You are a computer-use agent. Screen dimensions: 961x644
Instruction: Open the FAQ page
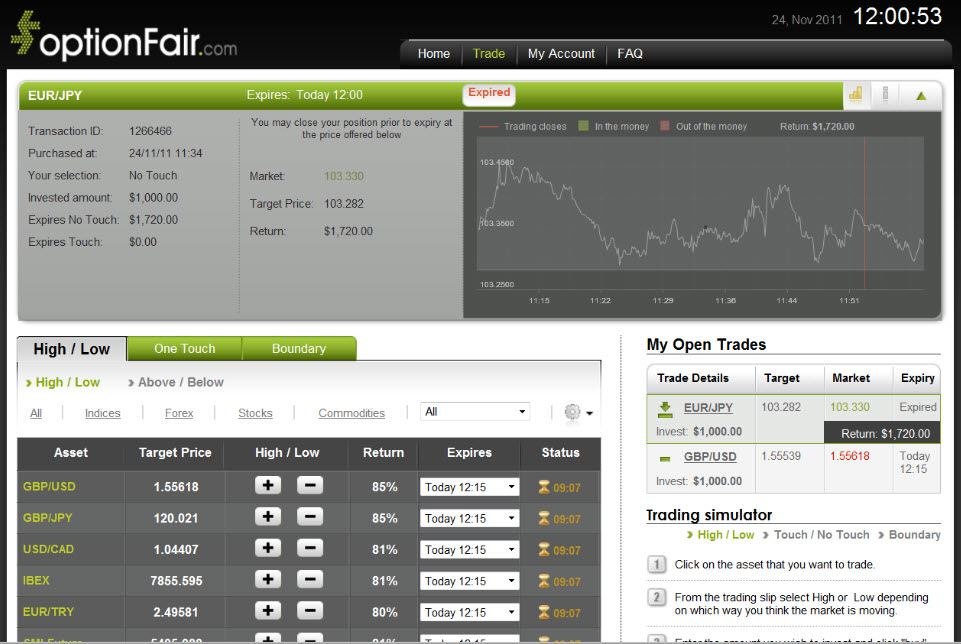click(x=629, y=53)
